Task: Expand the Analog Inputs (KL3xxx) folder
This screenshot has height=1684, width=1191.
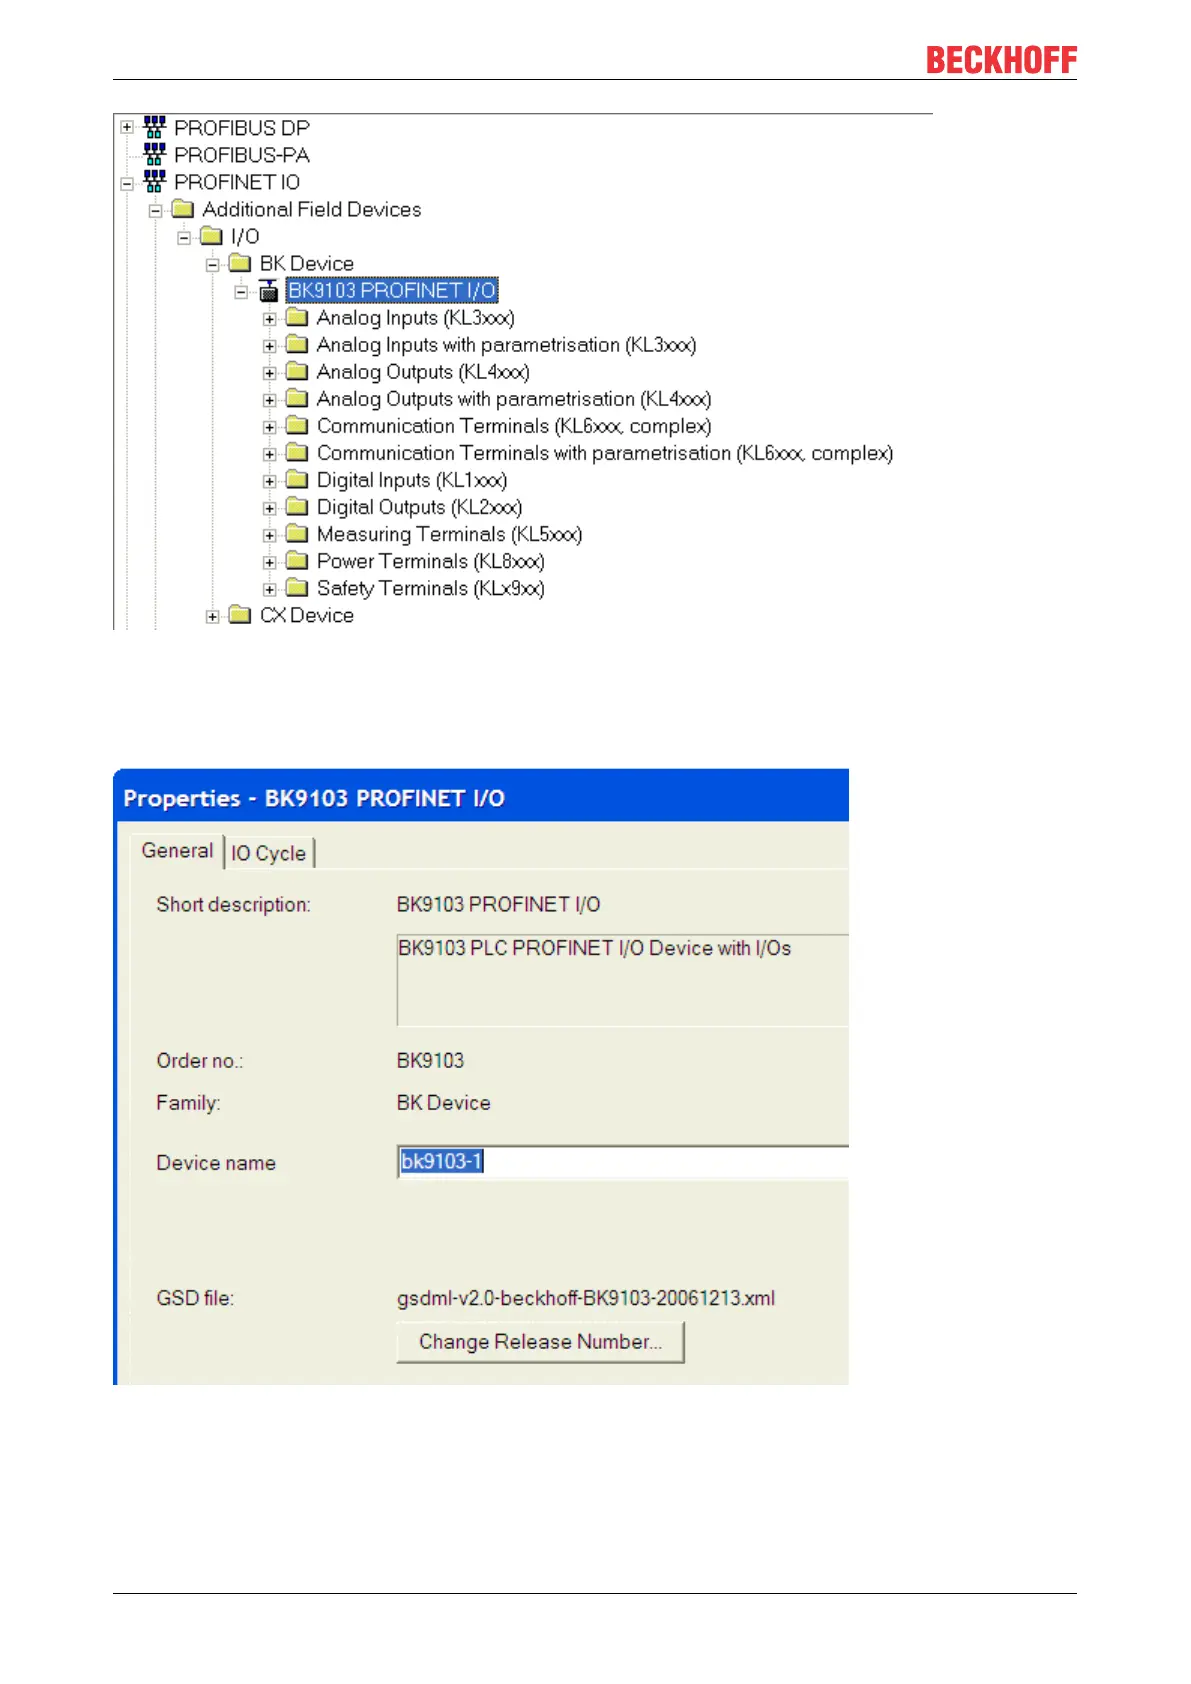Action: tap(269, 319)
